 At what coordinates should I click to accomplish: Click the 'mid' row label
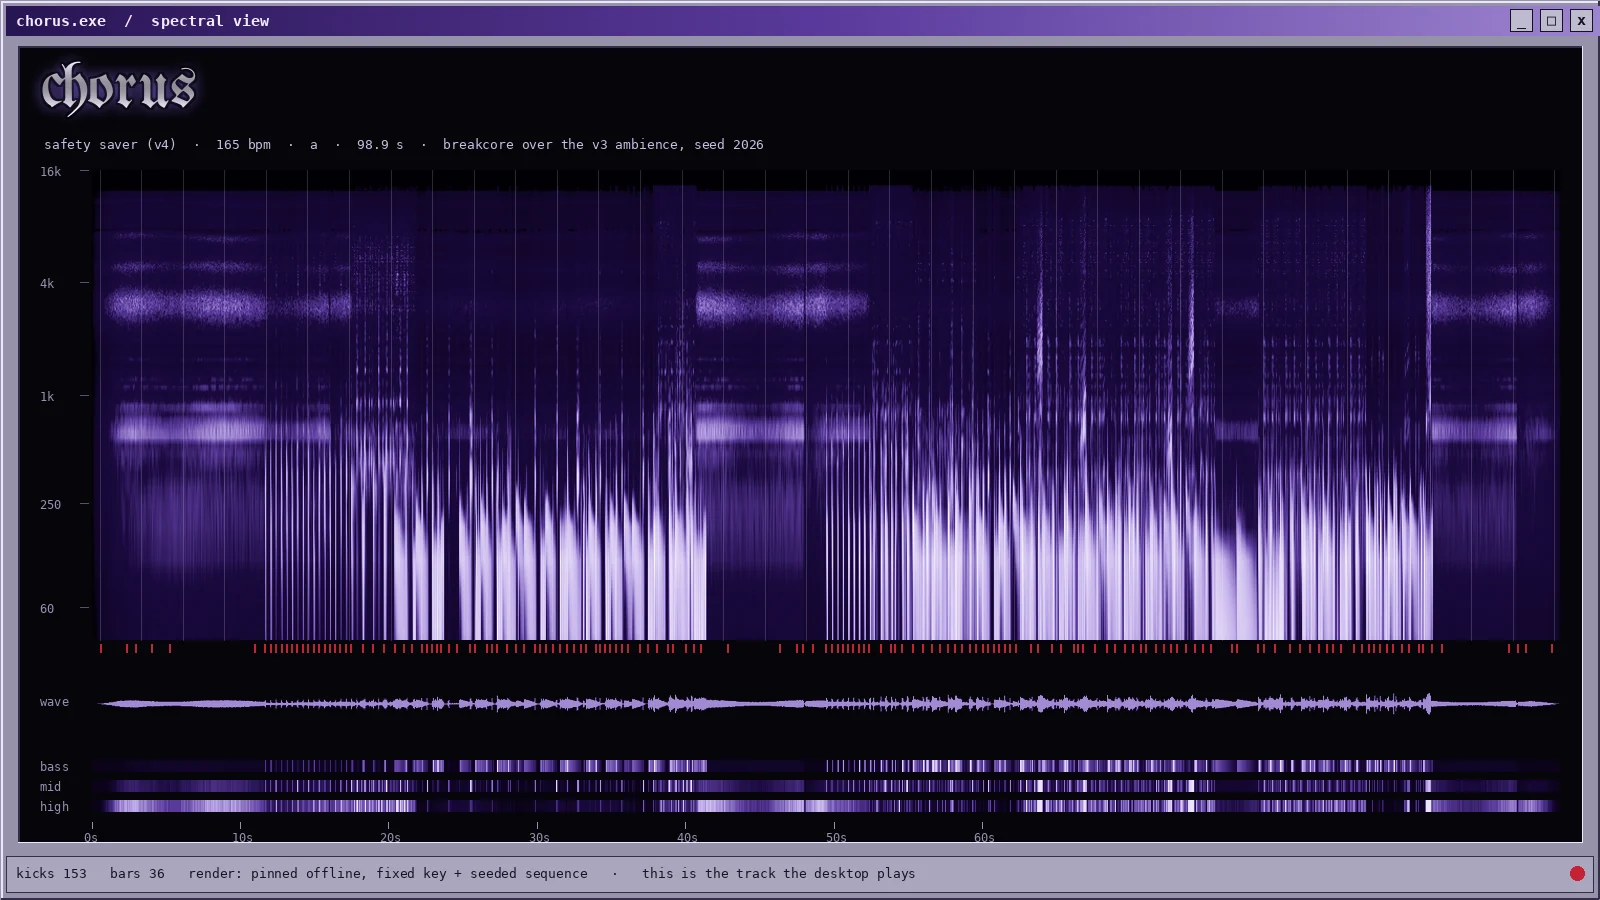click(50, 787)
